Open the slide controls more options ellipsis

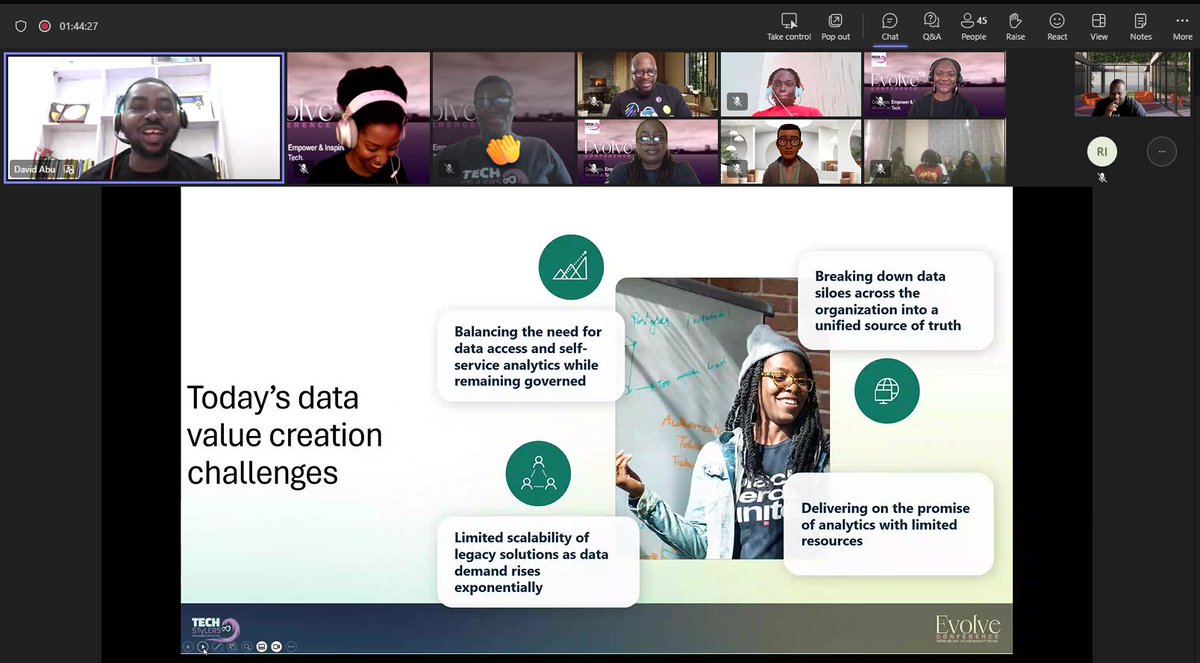[x=291, y=647]
